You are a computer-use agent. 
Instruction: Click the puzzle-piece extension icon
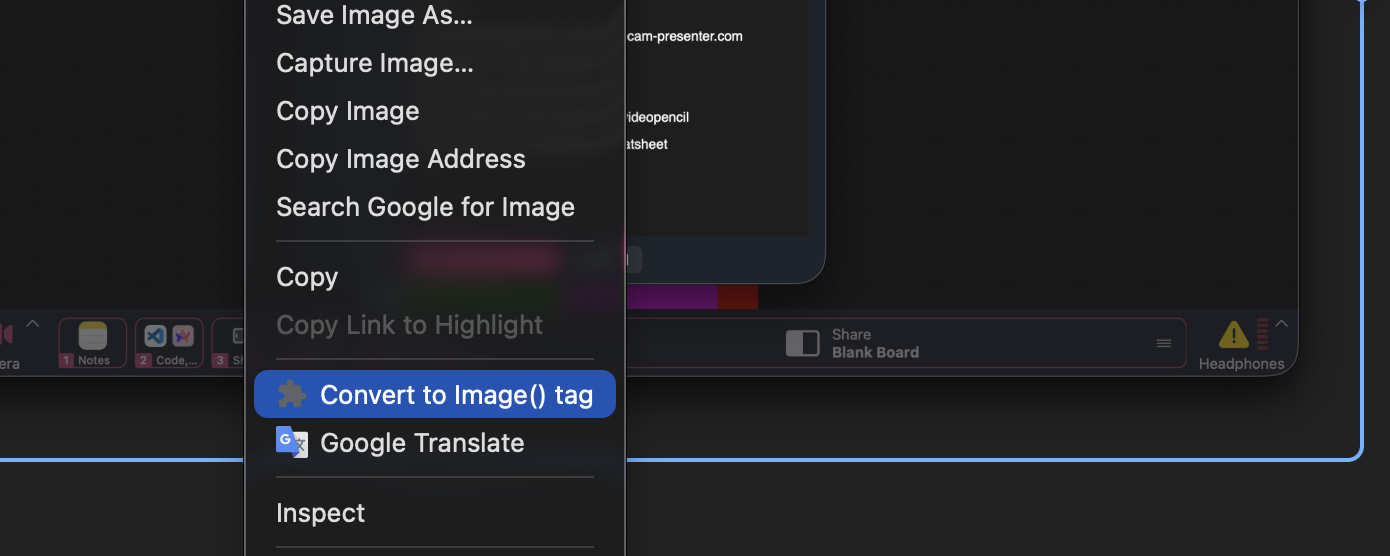292,394
